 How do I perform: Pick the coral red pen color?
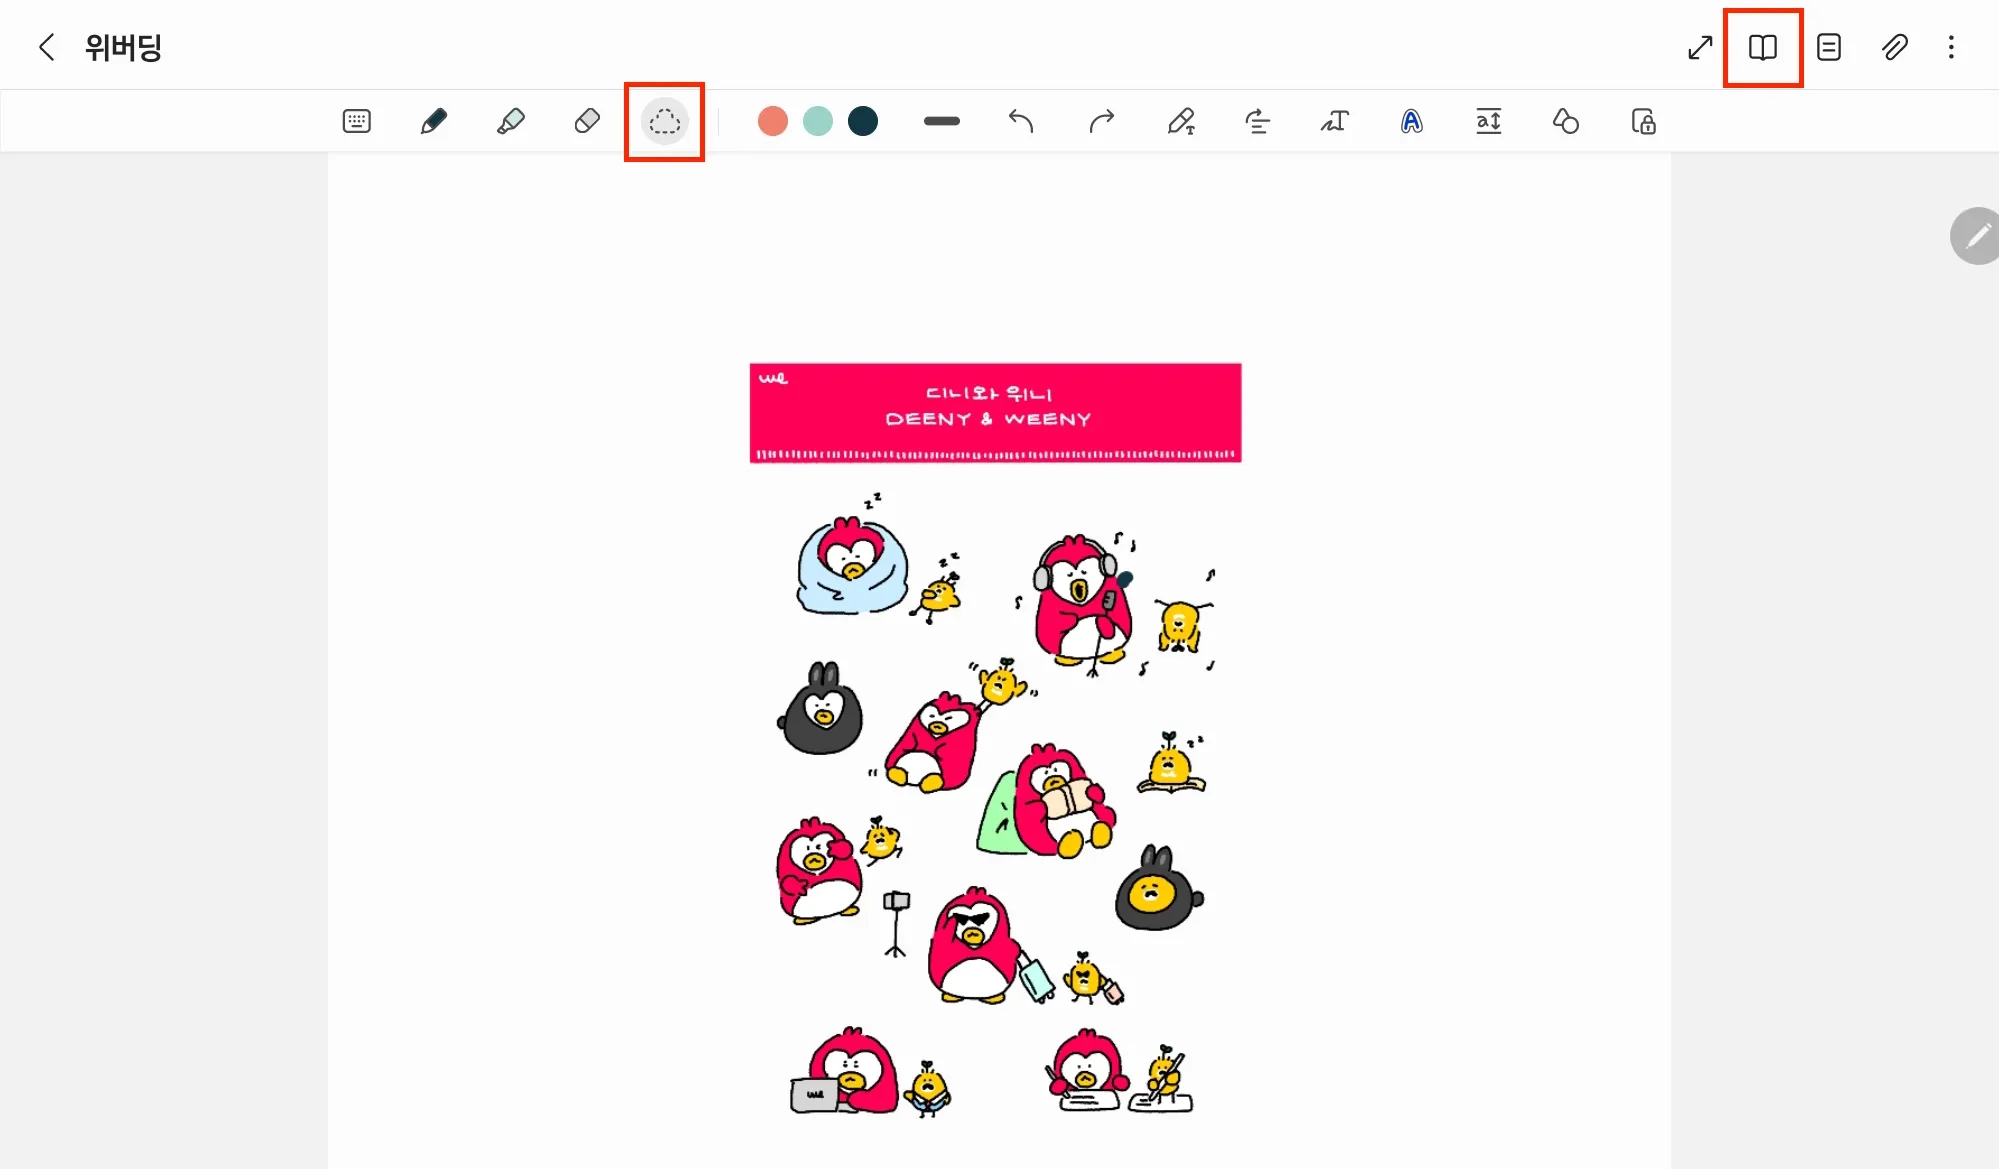(x=772, y=121)
